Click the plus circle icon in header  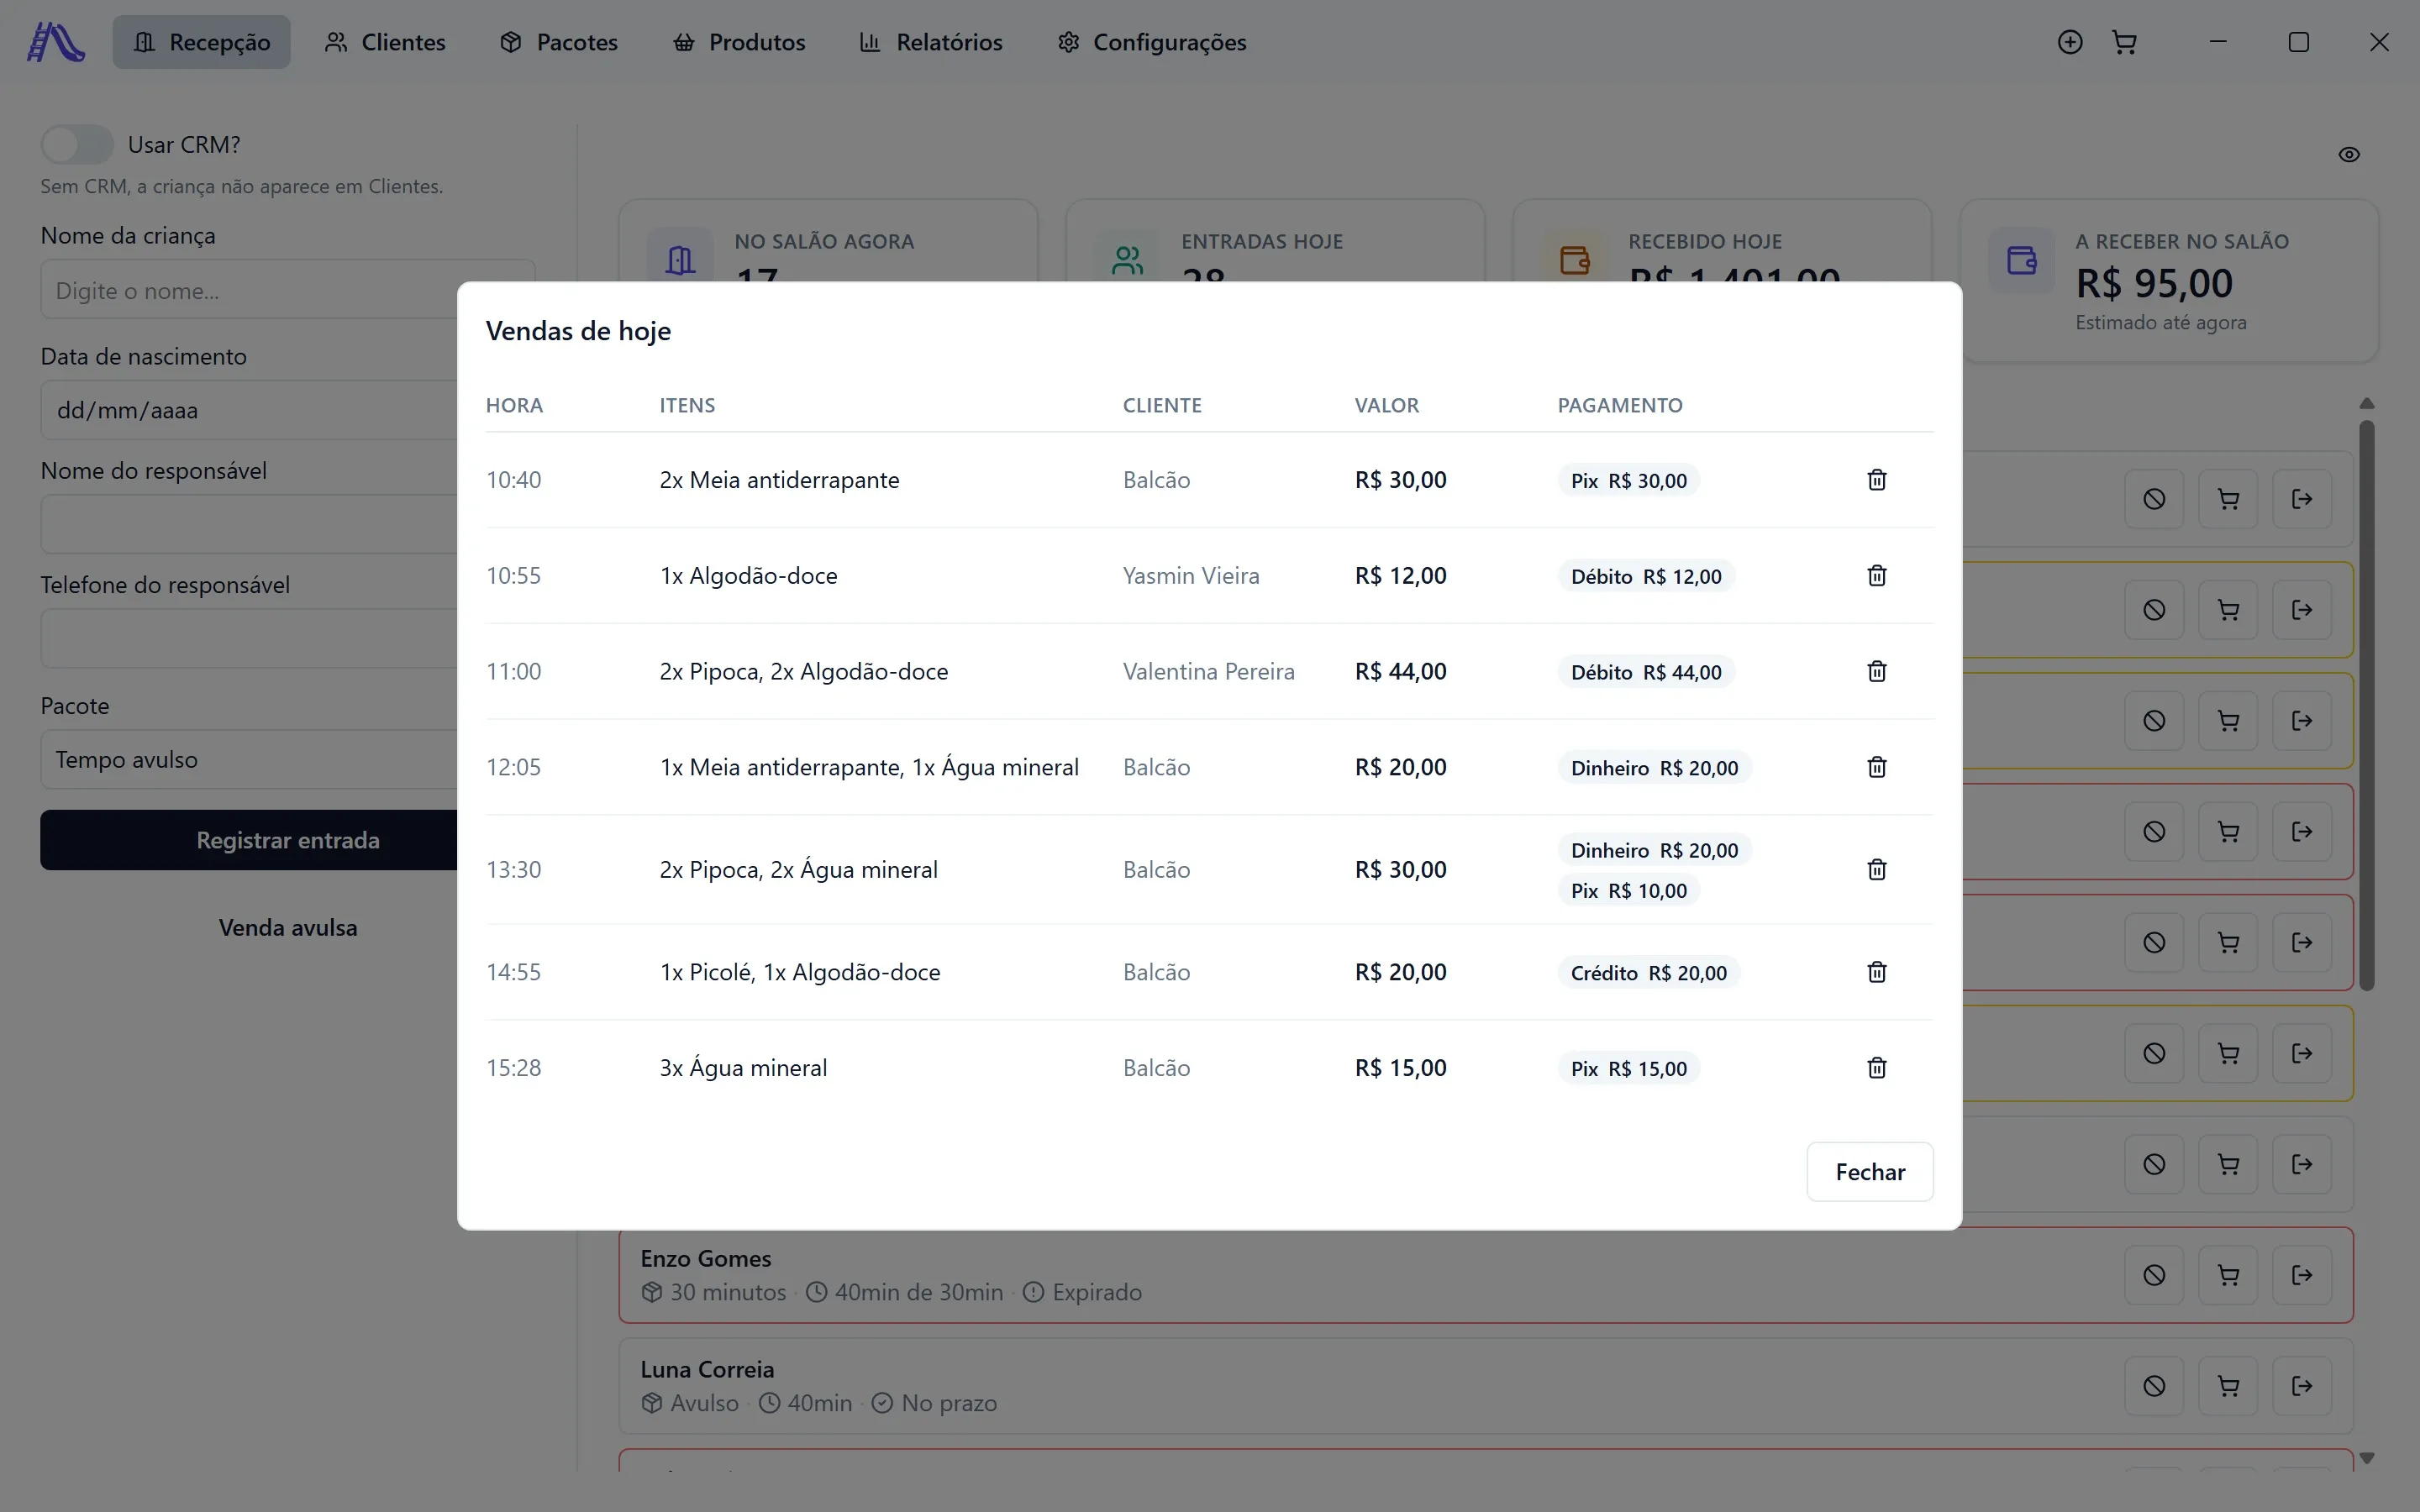(2070, 42)
